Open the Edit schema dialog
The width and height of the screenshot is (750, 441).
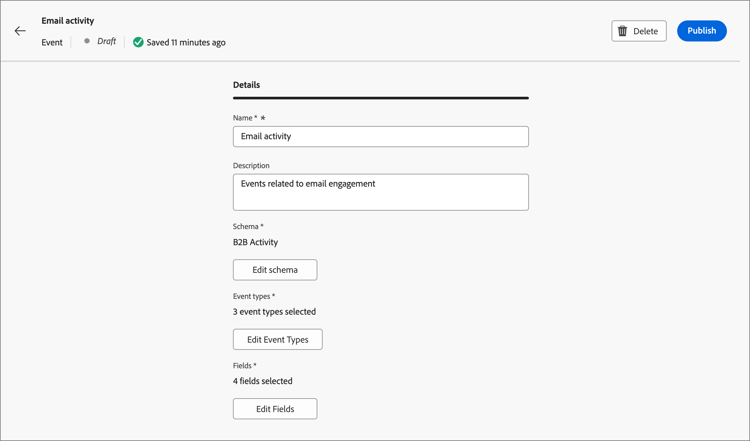pyautogui.click(x=275, y=270)
